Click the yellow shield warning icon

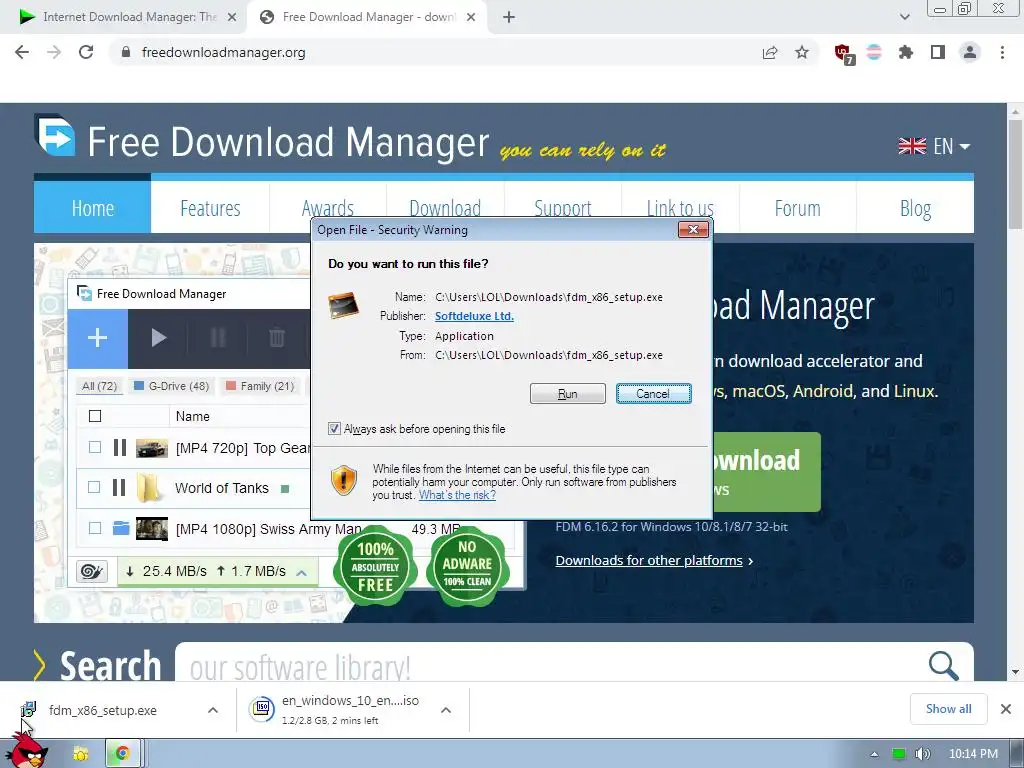(x=344, y=481)
